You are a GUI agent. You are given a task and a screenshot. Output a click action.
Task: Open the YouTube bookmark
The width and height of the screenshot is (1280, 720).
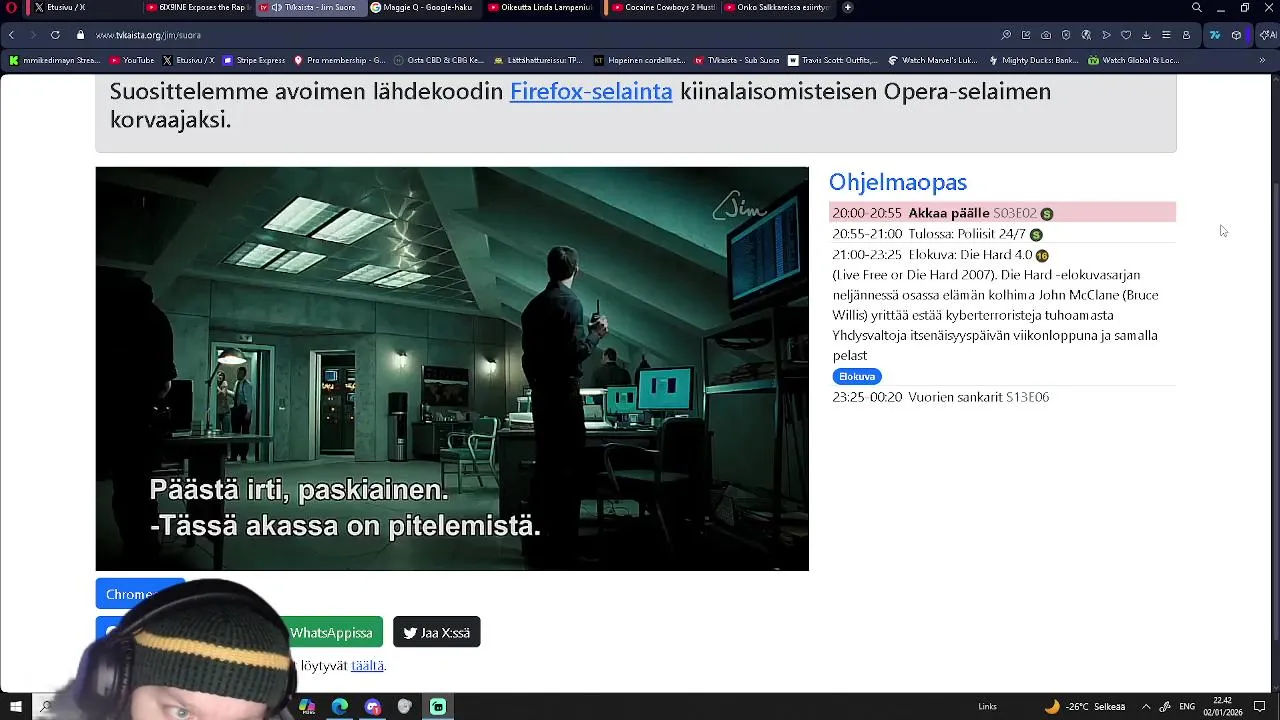pyautogui.click(x=131, y=60)
